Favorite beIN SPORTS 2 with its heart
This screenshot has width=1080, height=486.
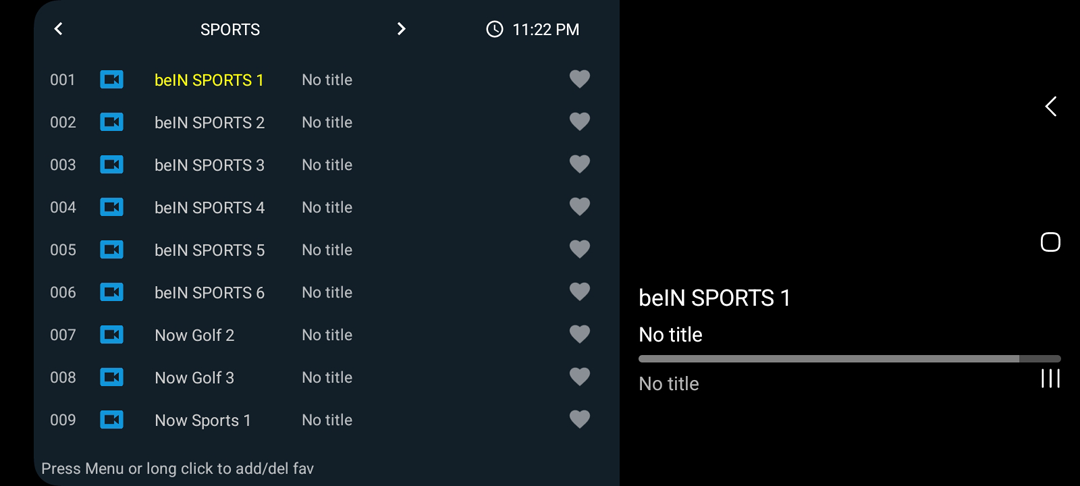point(579,122)
